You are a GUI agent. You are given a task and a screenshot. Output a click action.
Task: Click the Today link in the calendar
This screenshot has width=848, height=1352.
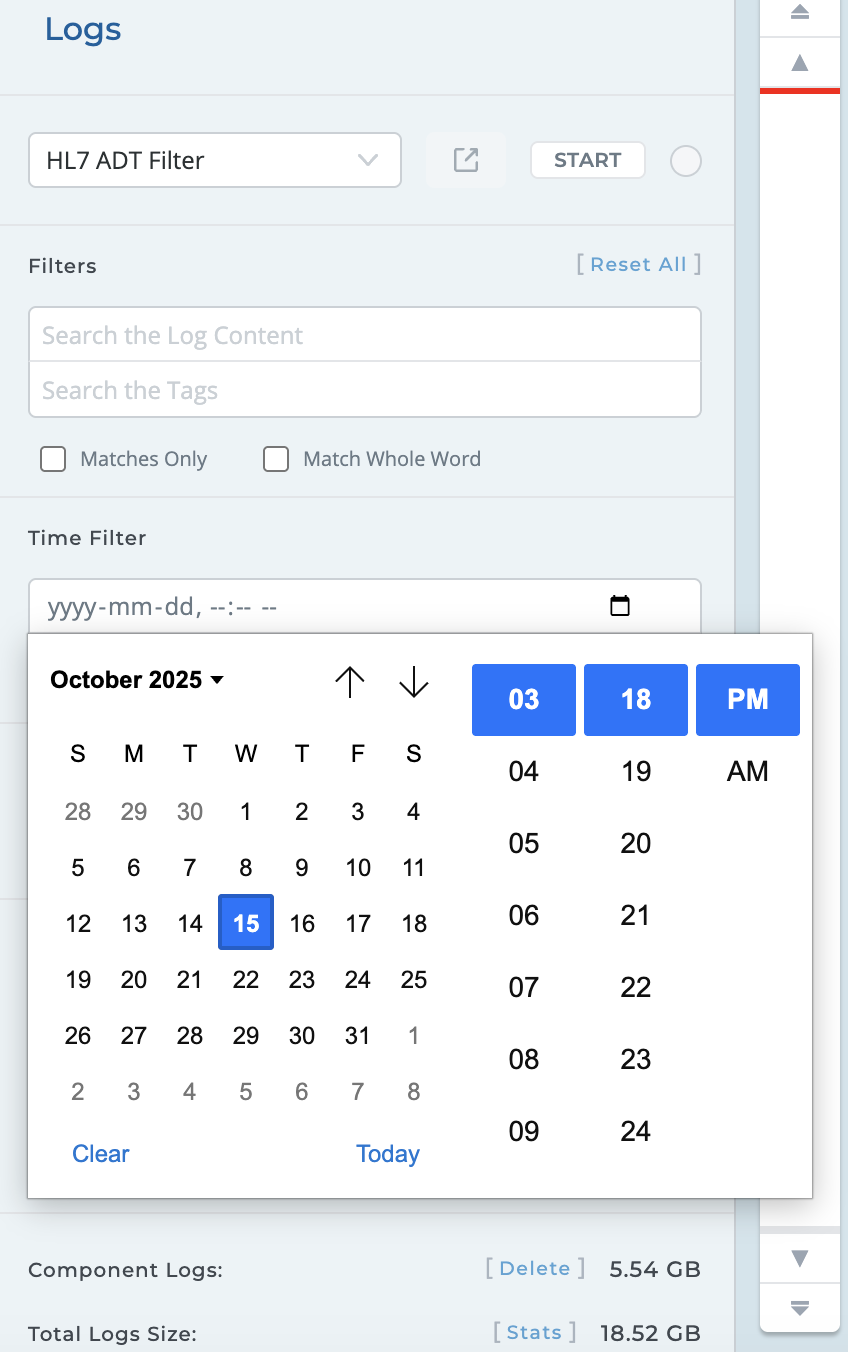click(x=388, y=1154)
